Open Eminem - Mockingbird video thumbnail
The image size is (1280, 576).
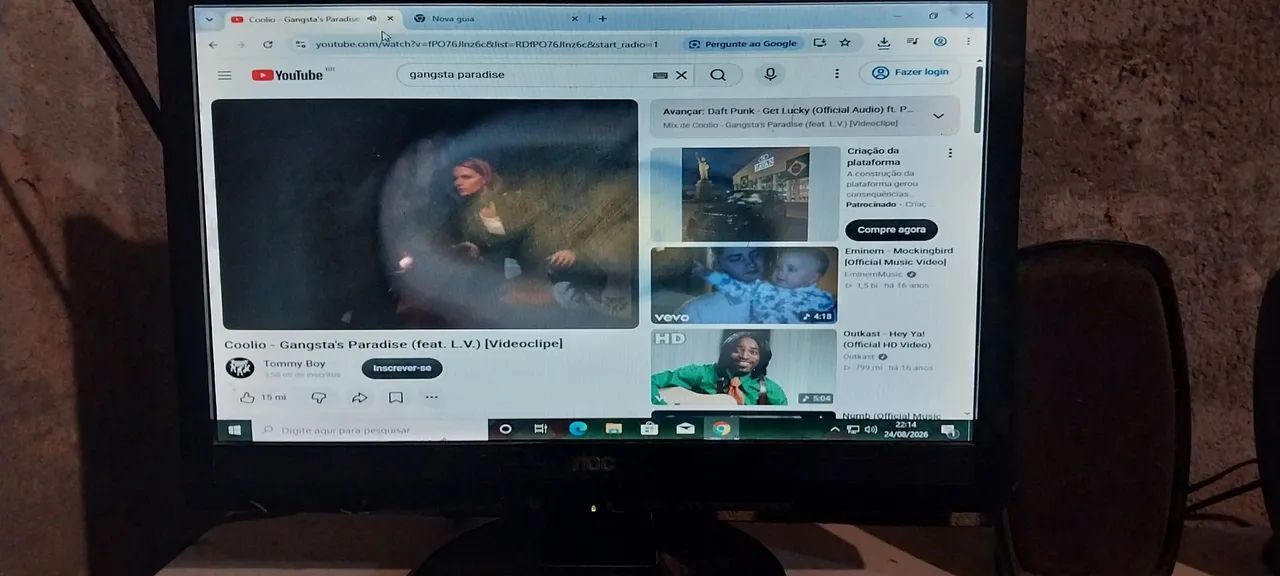(x=744, y=285)
